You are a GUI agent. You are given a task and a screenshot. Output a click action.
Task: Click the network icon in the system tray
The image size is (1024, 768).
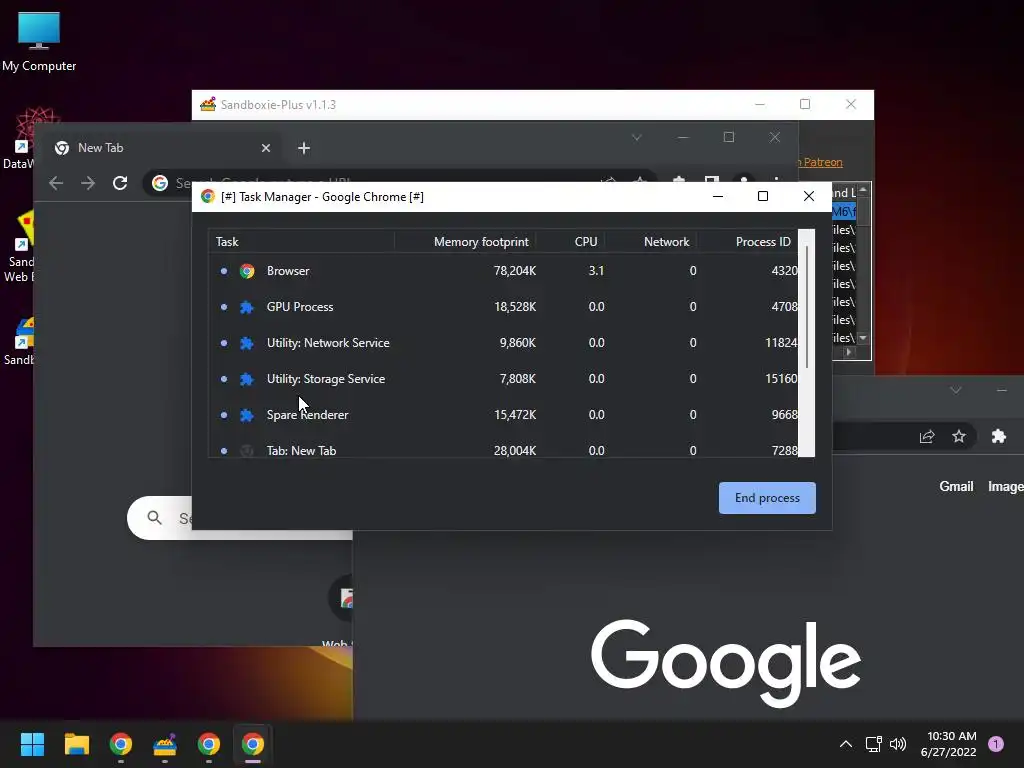873,744
